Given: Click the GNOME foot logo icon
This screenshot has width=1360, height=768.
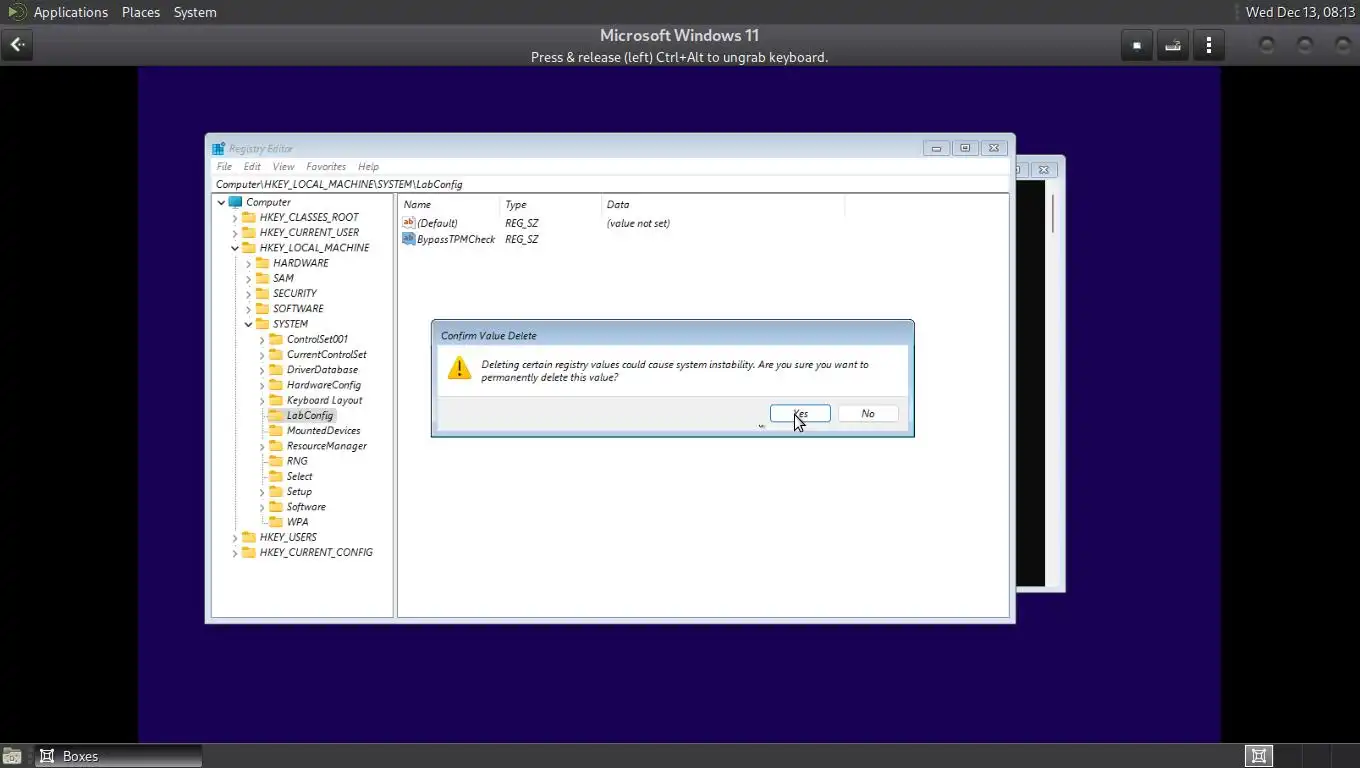Looking at the screenshot, I should [16, 12].
